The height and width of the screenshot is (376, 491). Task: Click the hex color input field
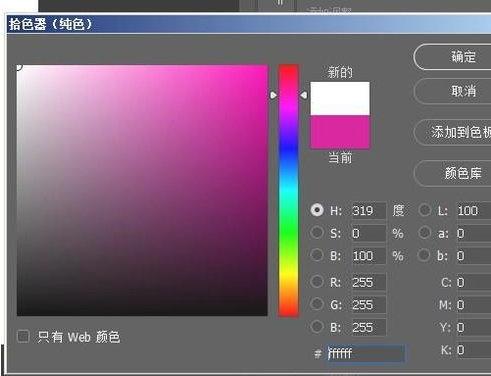click(366, 353)
